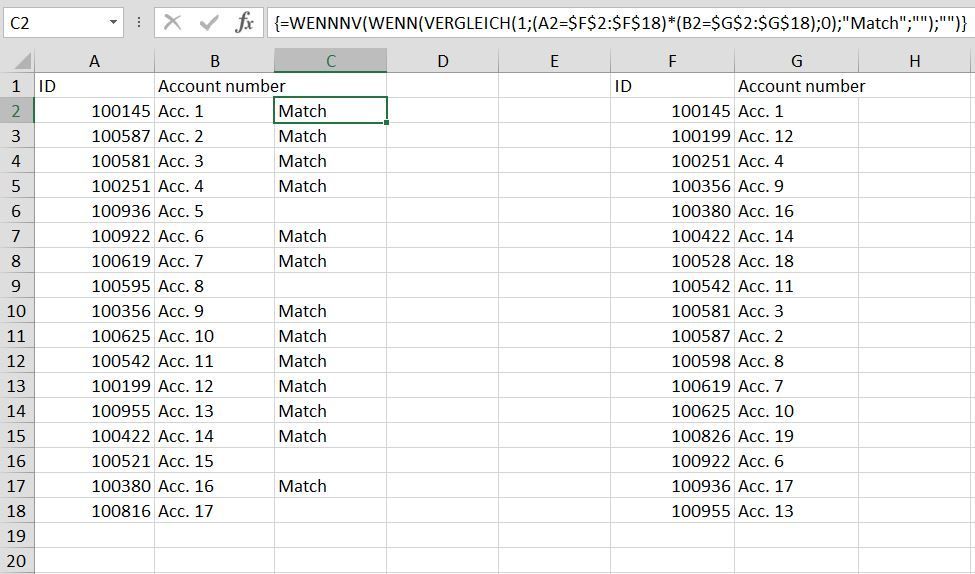Click cell B16 with Acc. 15
975x574 pixels.
215,461
